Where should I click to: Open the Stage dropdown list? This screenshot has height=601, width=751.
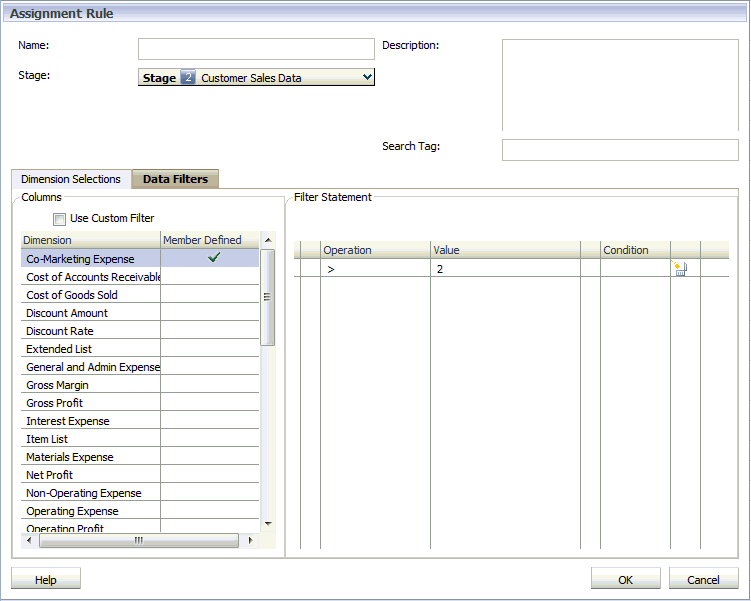[256, 77]
